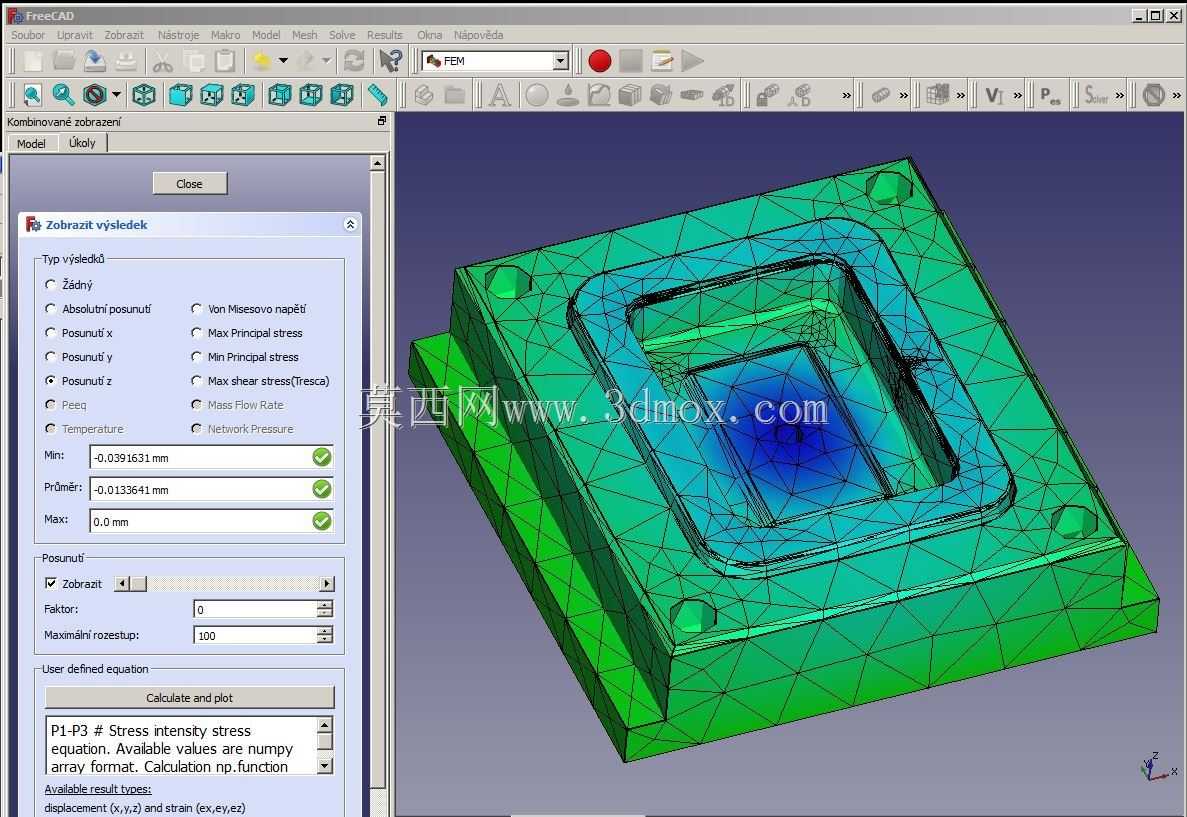The height and width of the screenshot is (817, 1187).
Task: Click the New document icon
Action: point(33,61)
